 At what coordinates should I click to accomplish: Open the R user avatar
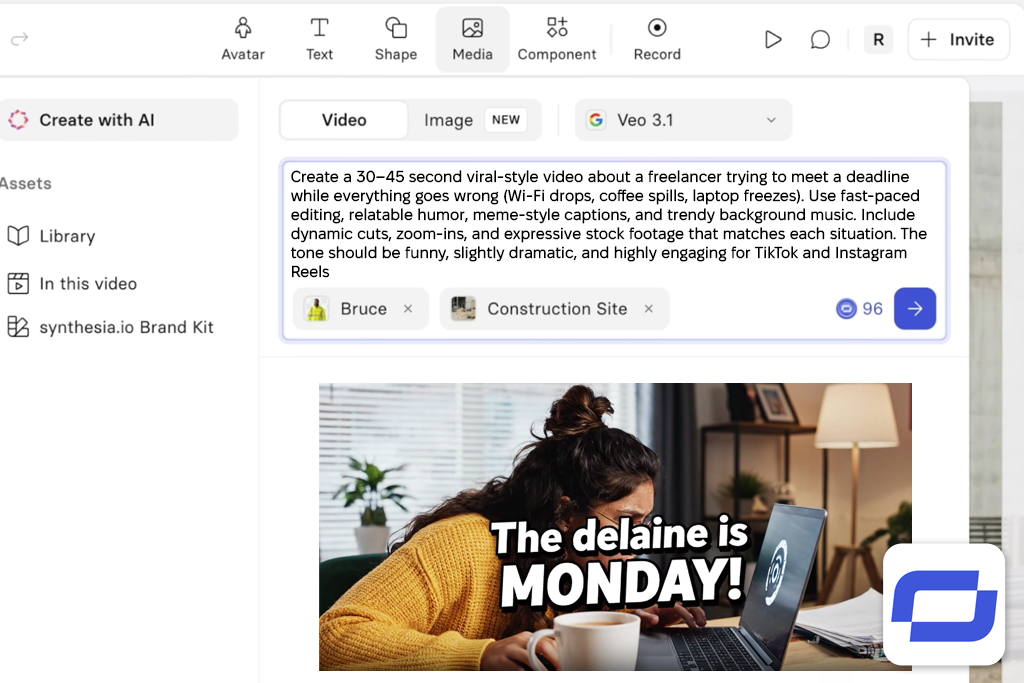(x=878, y=40)
